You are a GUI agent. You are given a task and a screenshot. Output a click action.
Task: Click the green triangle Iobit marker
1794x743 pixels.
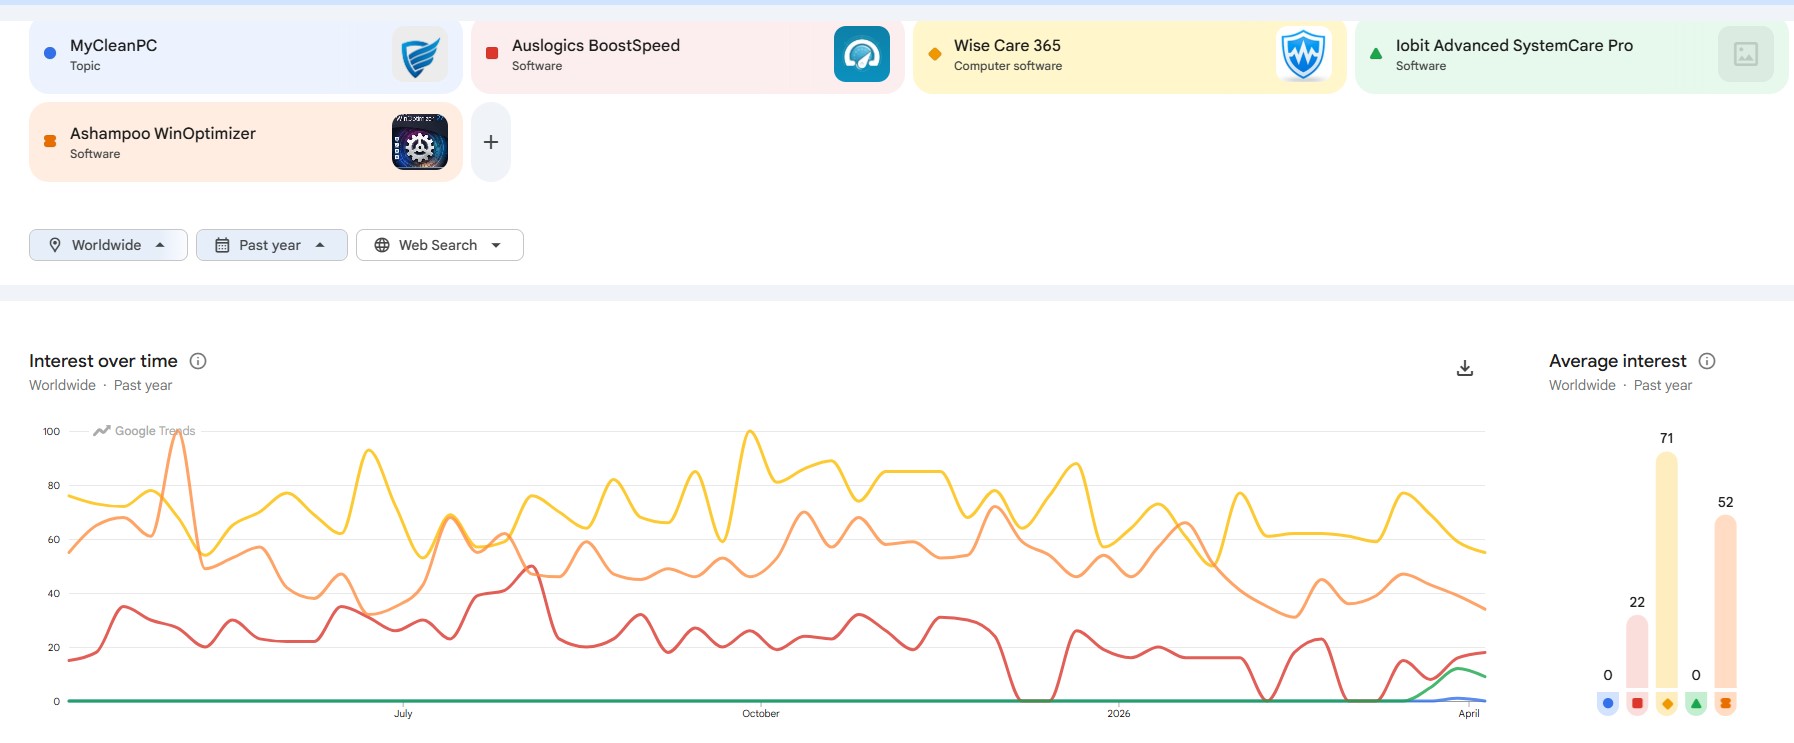1376,53
